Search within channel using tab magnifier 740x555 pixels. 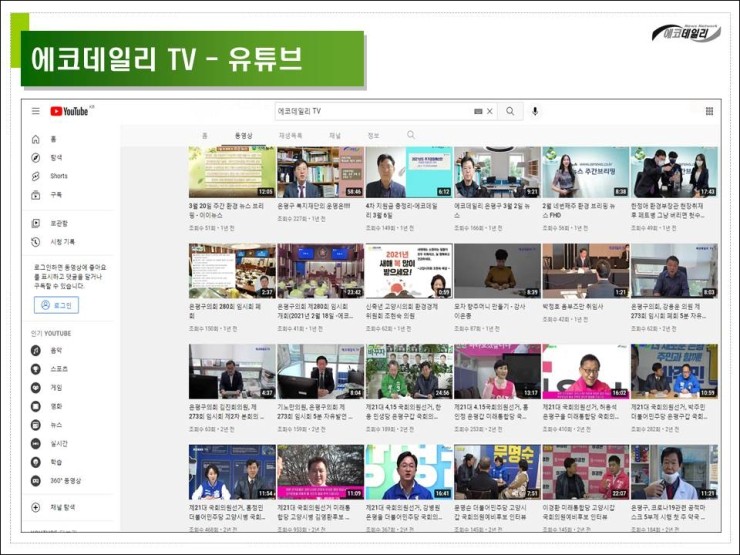click(x=411, y=135)
